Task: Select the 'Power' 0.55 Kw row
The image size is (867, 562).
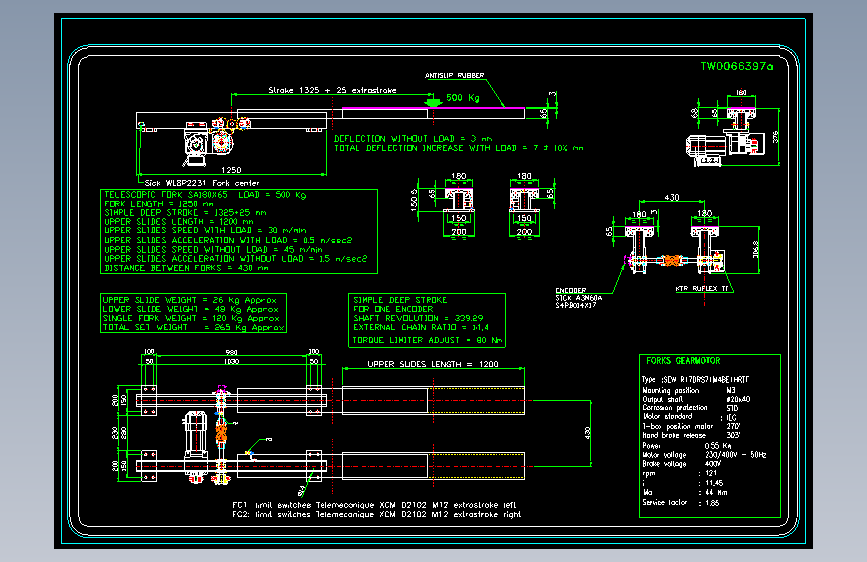Action: pos(687,446)
